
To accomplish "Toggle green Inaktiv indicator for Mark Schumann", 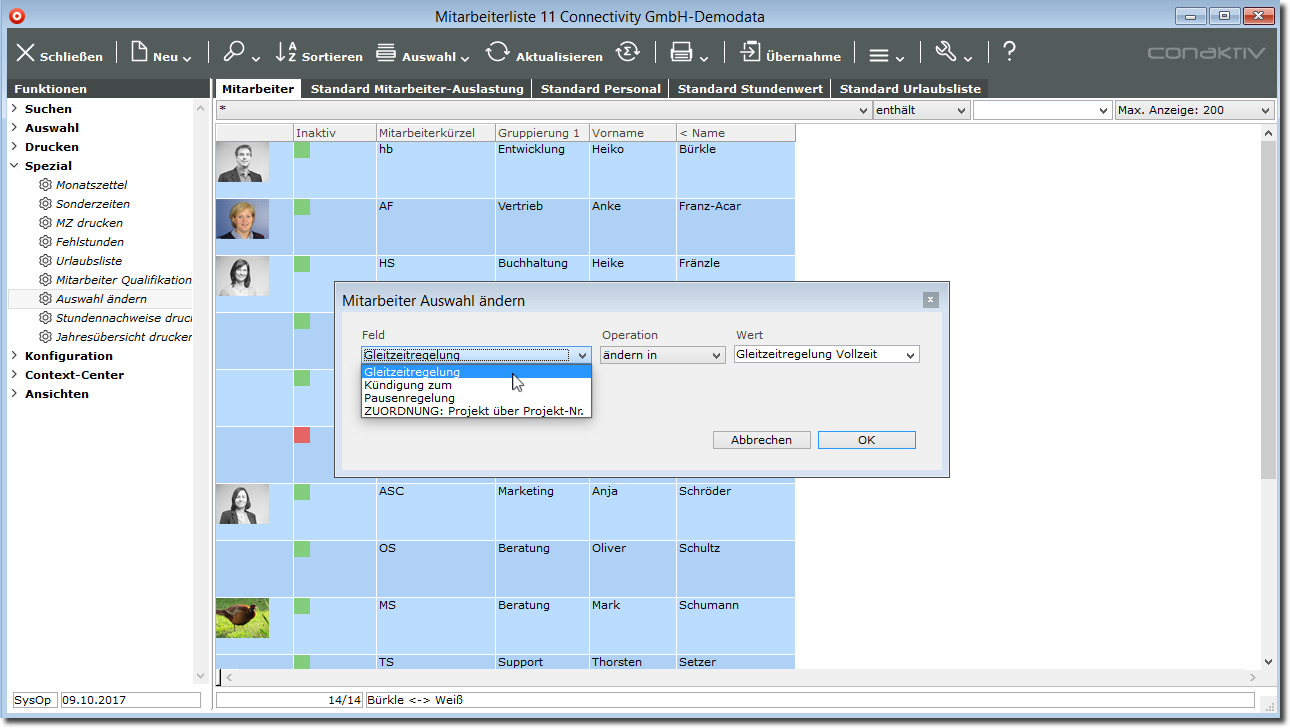I will pyautogui.click(x=302, y=606).
